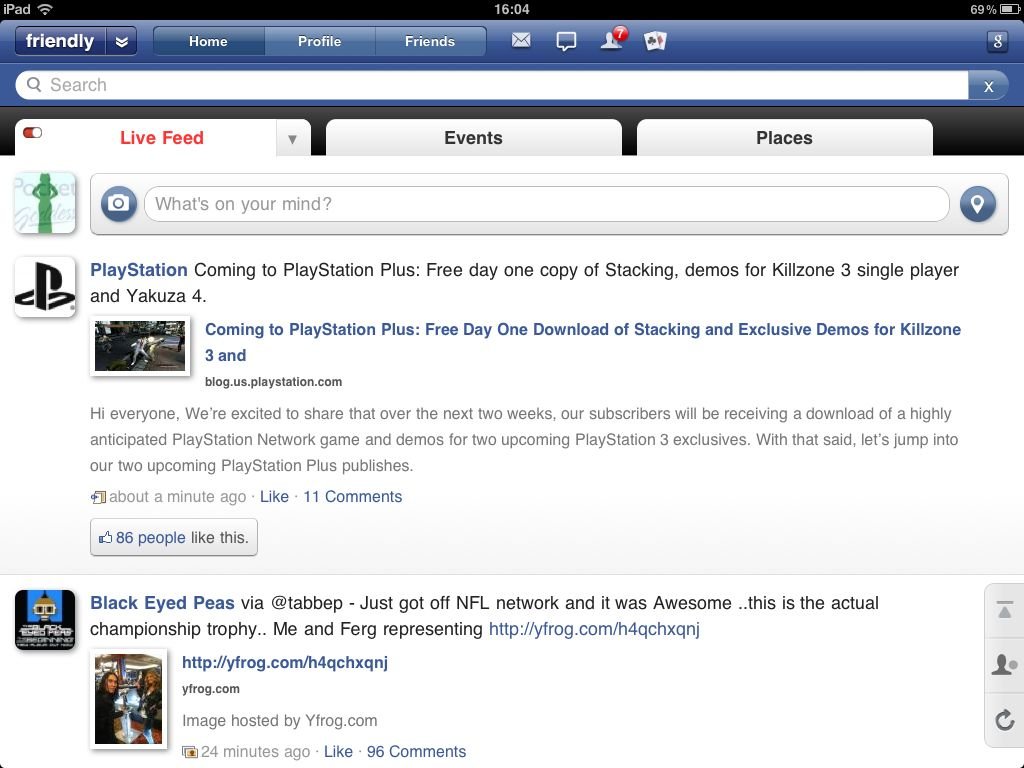Focus the Search field

(492, 85)
